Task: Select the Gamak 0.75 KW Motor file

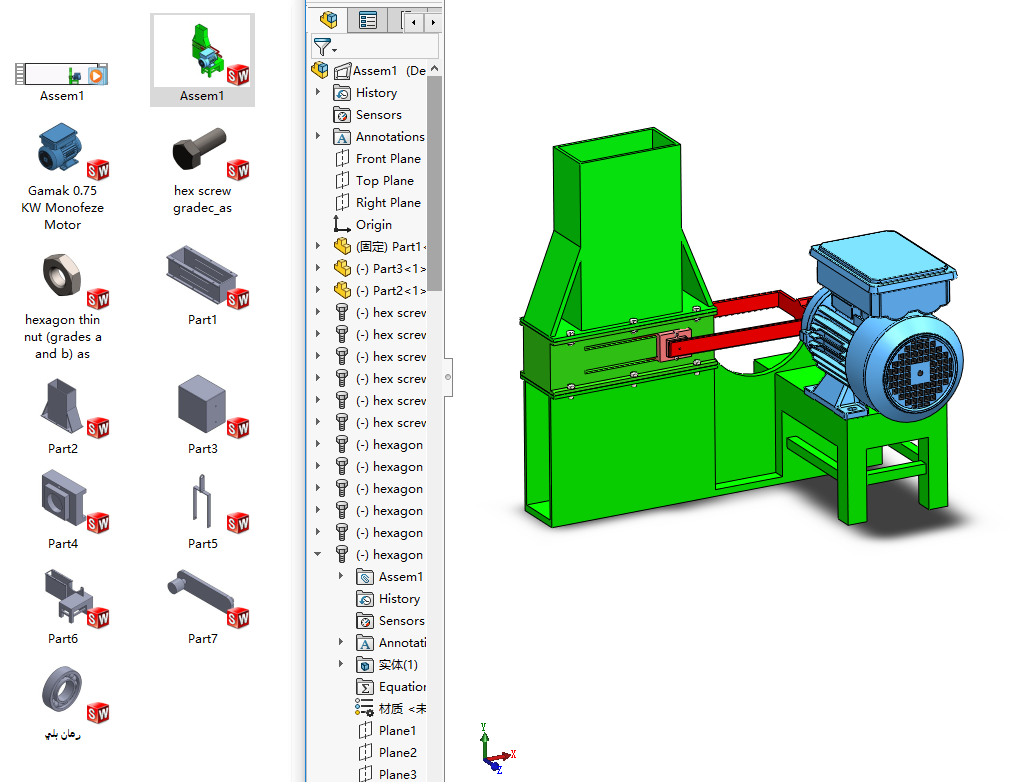Action: [62, 177]
